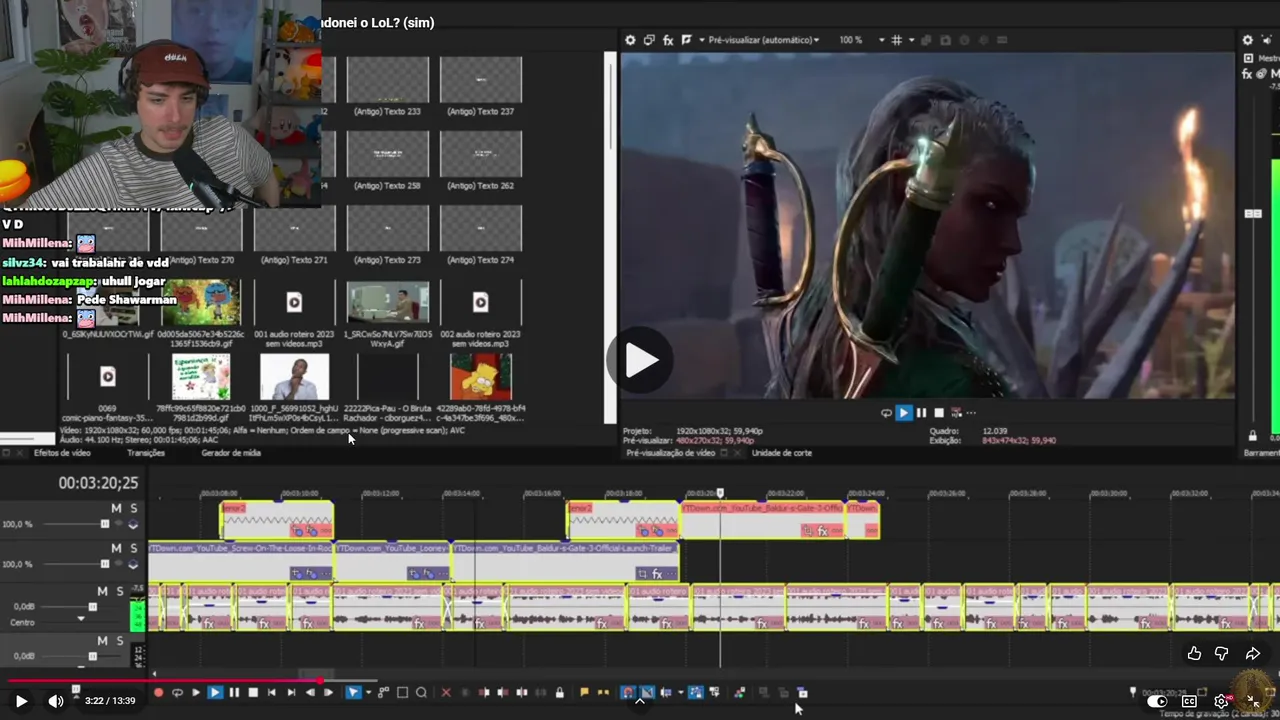Screen dimensions: 1280x720
Task: Open YouTube player settings gear
Action: pos(1221,701)
